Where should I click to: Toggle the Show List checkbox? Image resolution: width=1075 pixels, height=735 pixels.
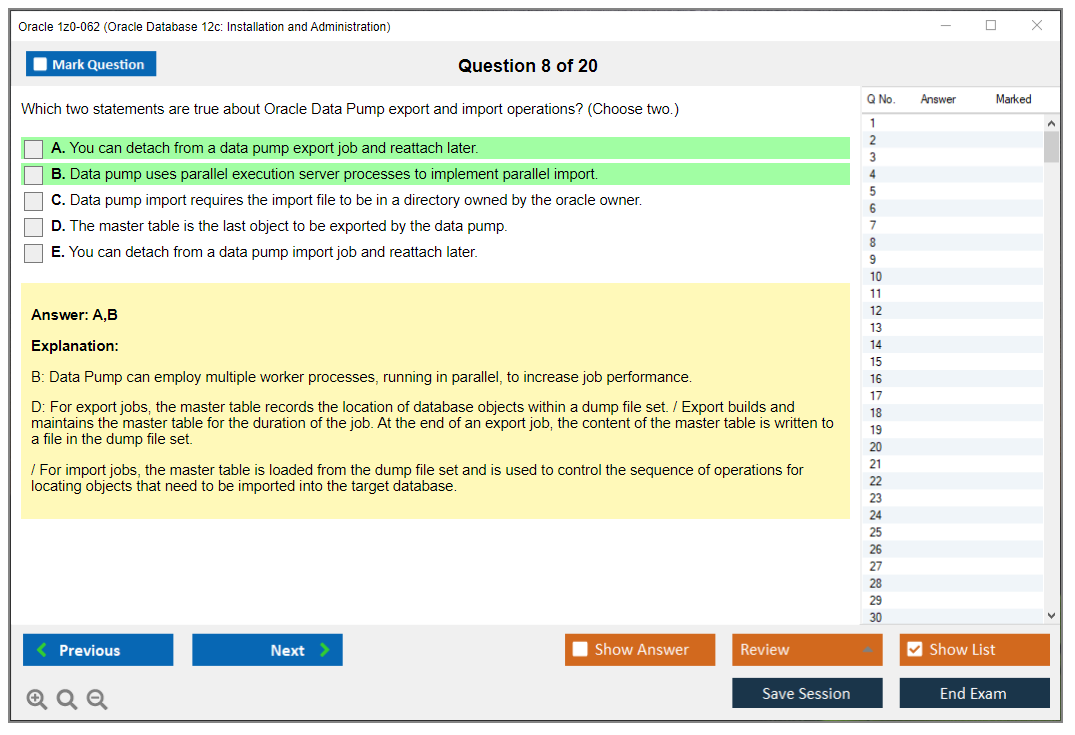[x=914, y=650]
